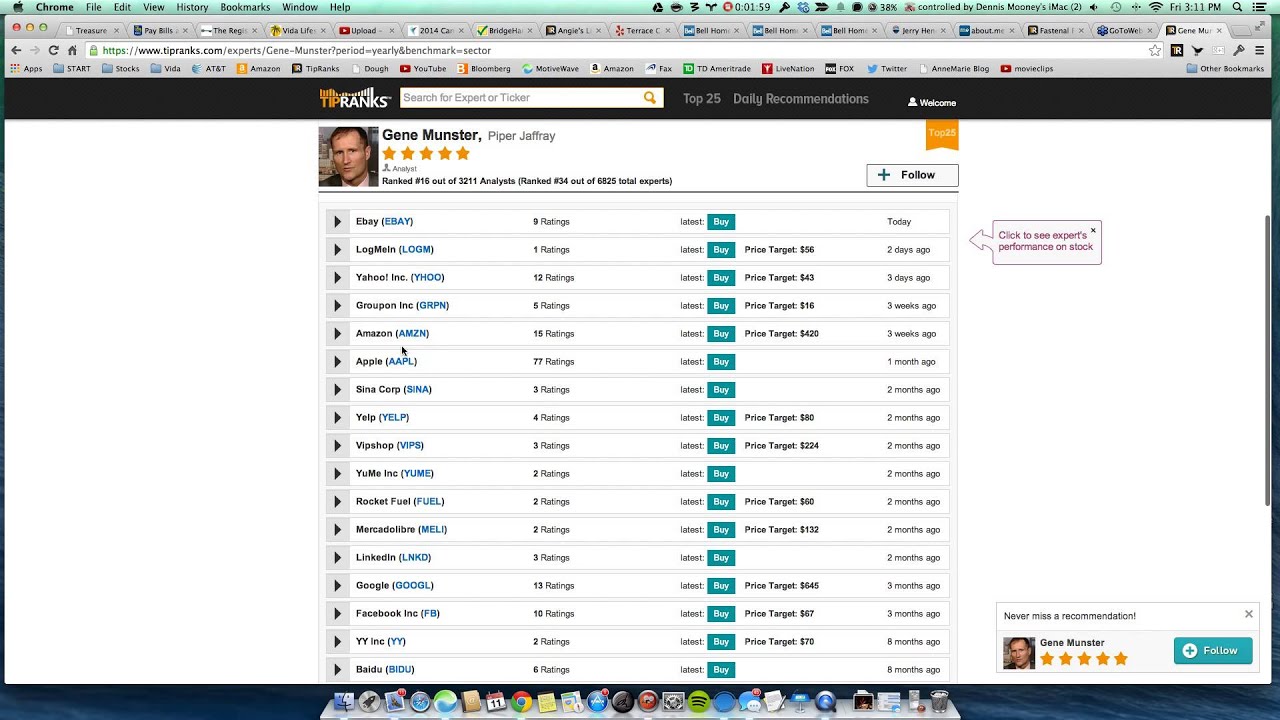Click the blue Follow button in popup
Image resolution: width=1280 pixels, height=720 pixels.
[1213, 651]
